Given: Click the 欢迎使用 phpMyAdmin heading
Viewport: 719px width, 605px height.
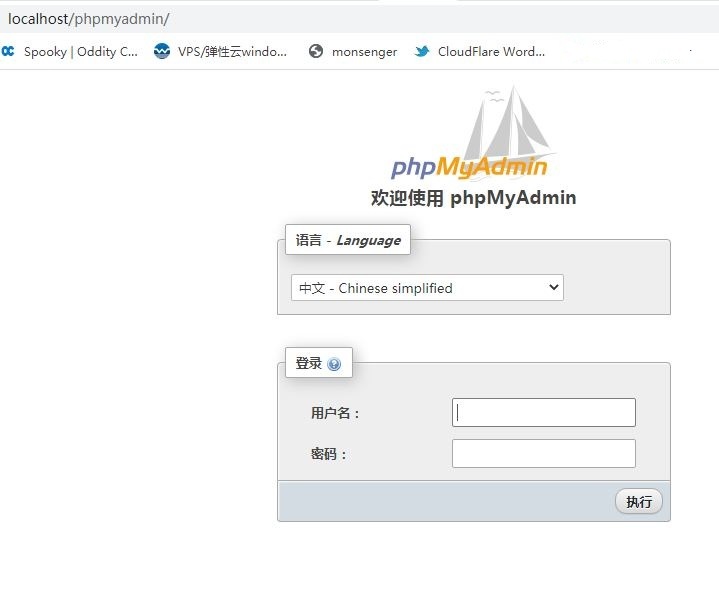Looking at the screenshot, I should point(473,198).
